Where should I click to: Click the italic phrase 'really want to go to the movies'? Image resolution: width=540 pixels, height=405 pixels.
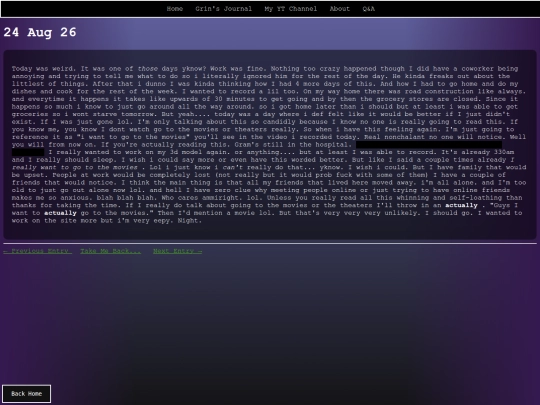75,168
